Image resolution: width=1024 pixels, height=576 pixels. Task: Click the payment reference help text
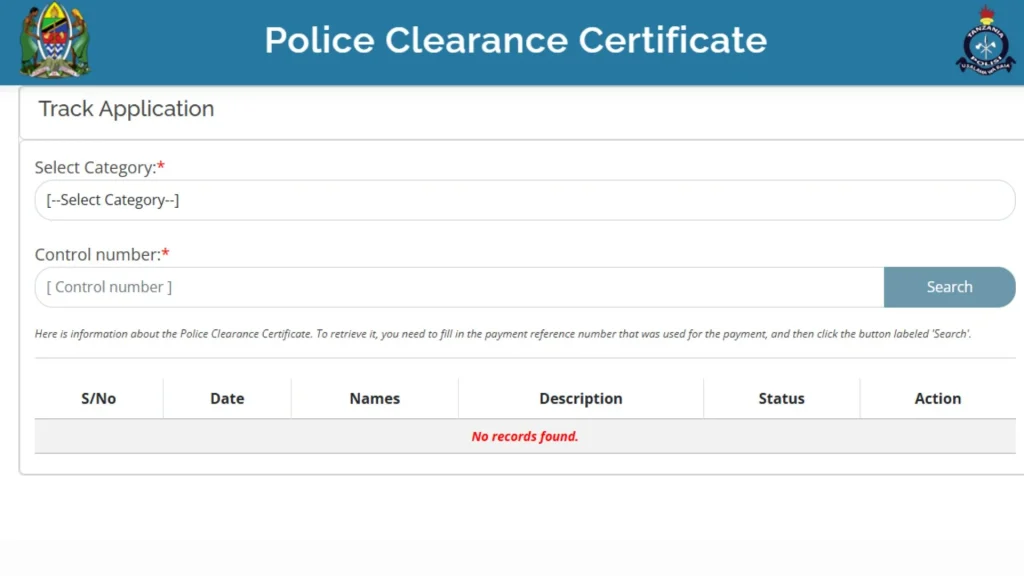click(x=502, y=334)
